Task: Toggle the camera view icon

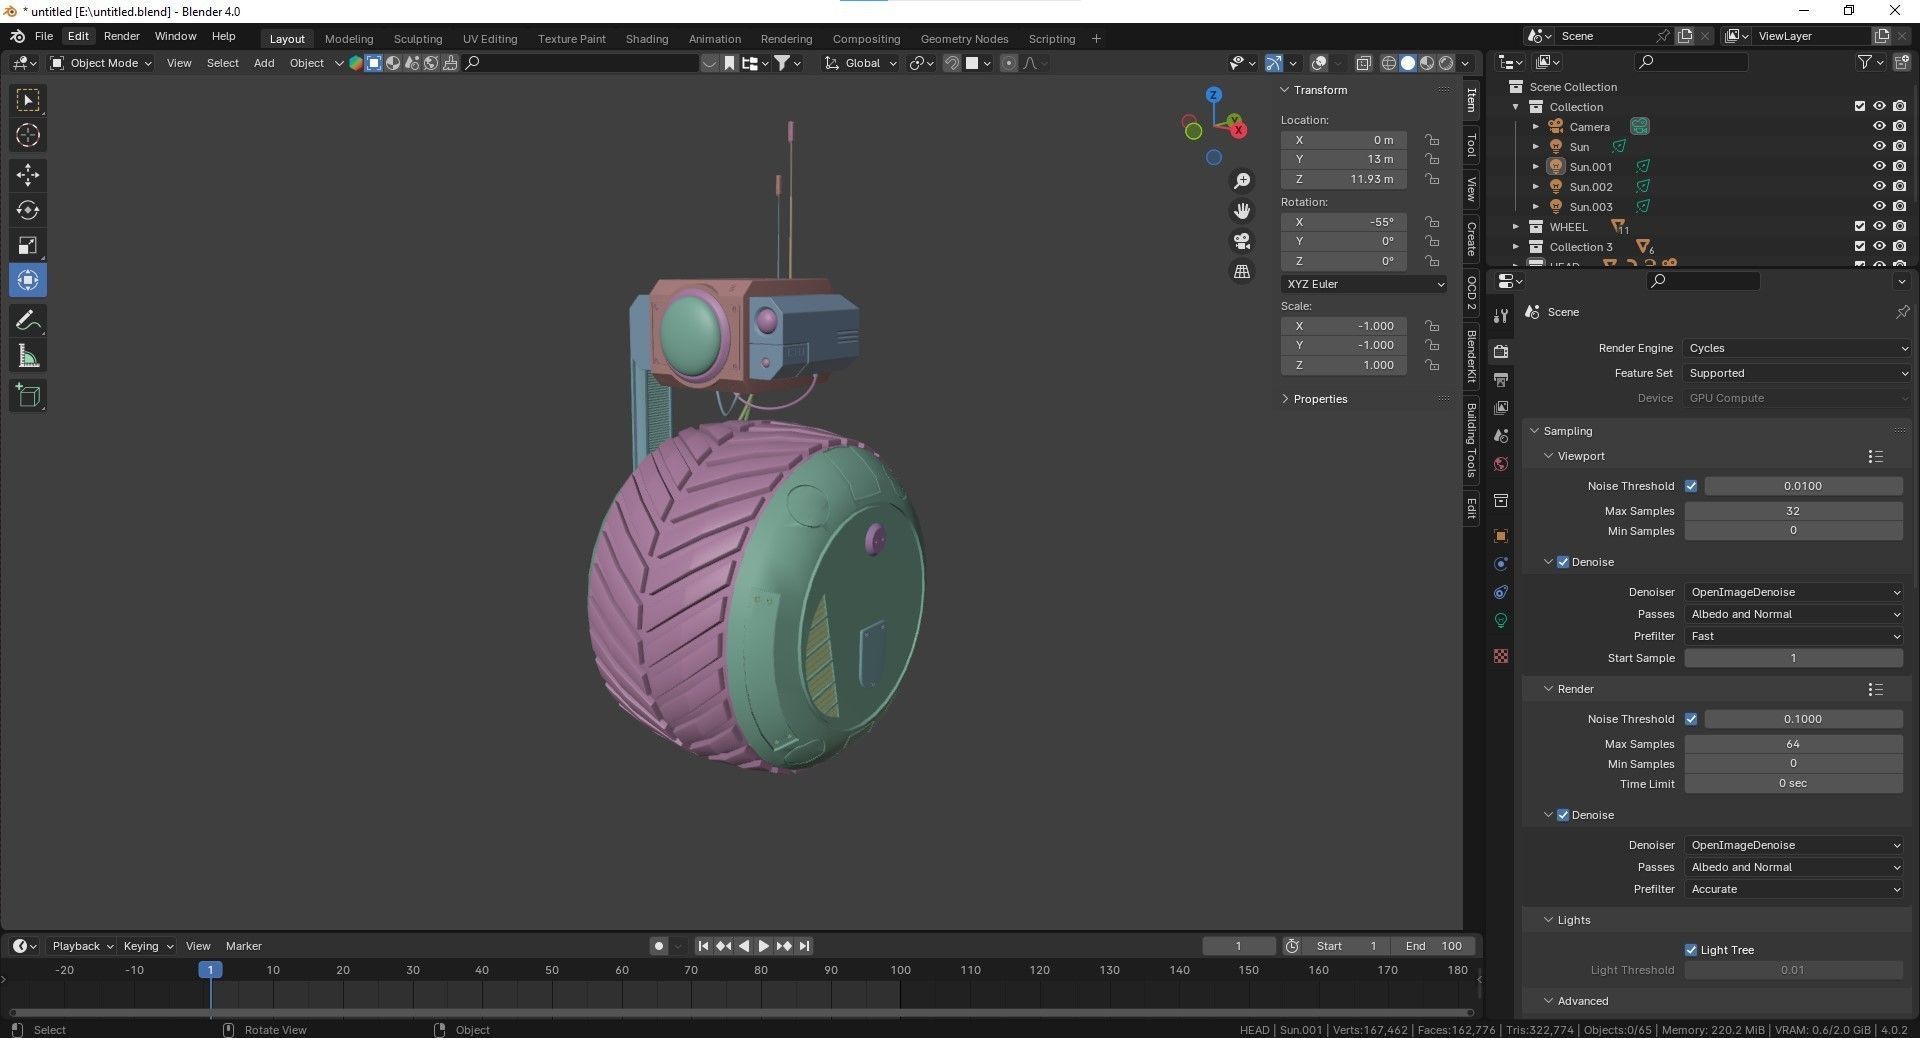Action: [x=1242, y=241]
